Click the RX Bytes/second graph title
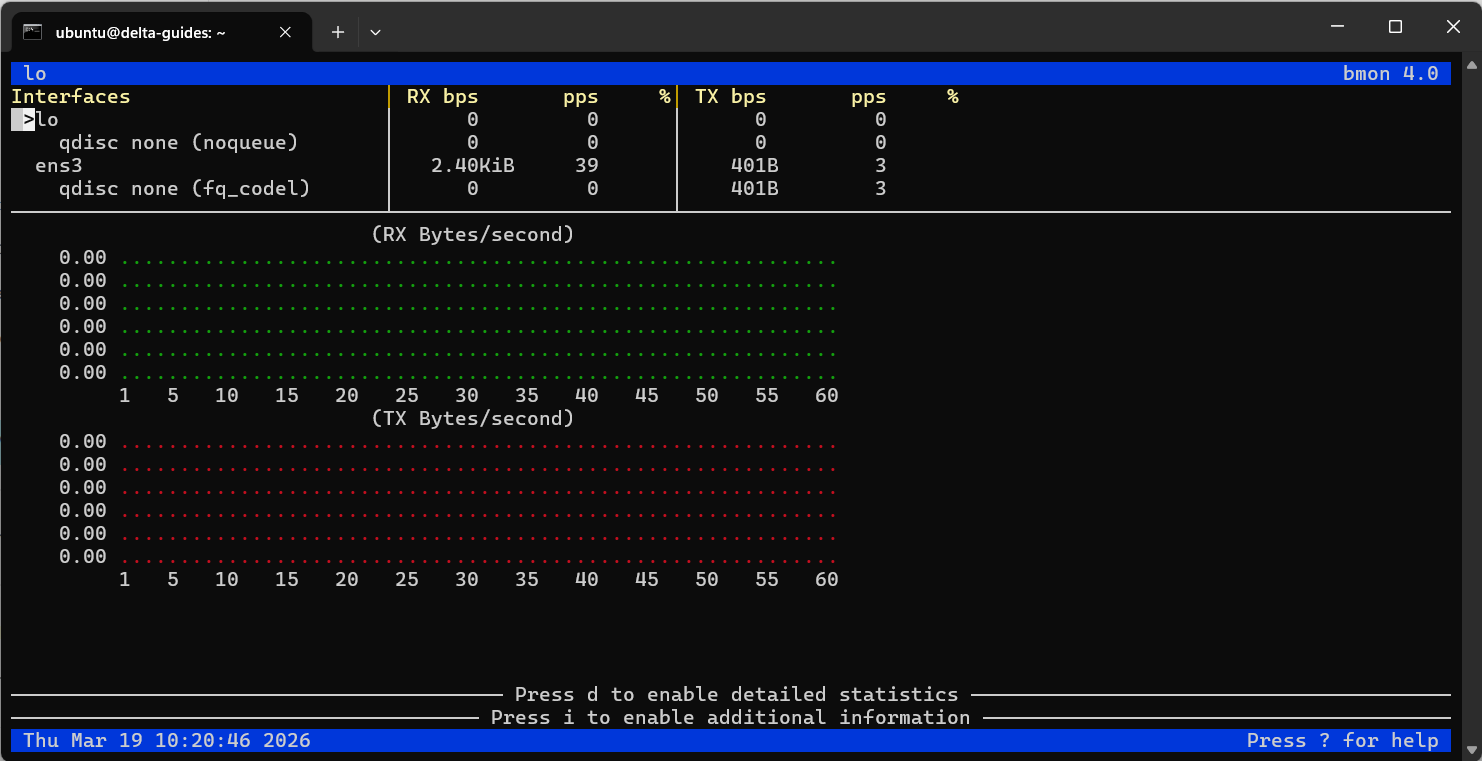The height and width of the screenshot is (761, 1482). click(472, 235)
